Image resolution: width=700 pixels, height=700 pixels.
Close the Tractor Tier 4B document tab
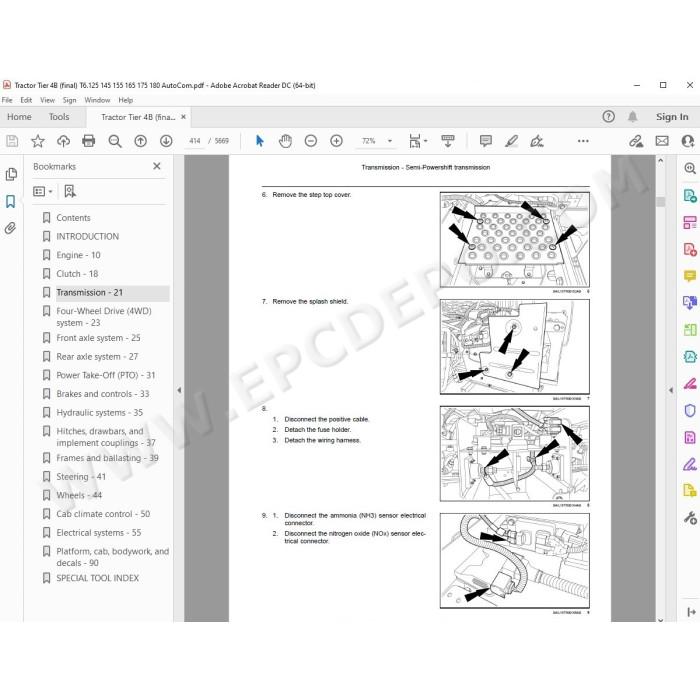(x=183, y=117)
